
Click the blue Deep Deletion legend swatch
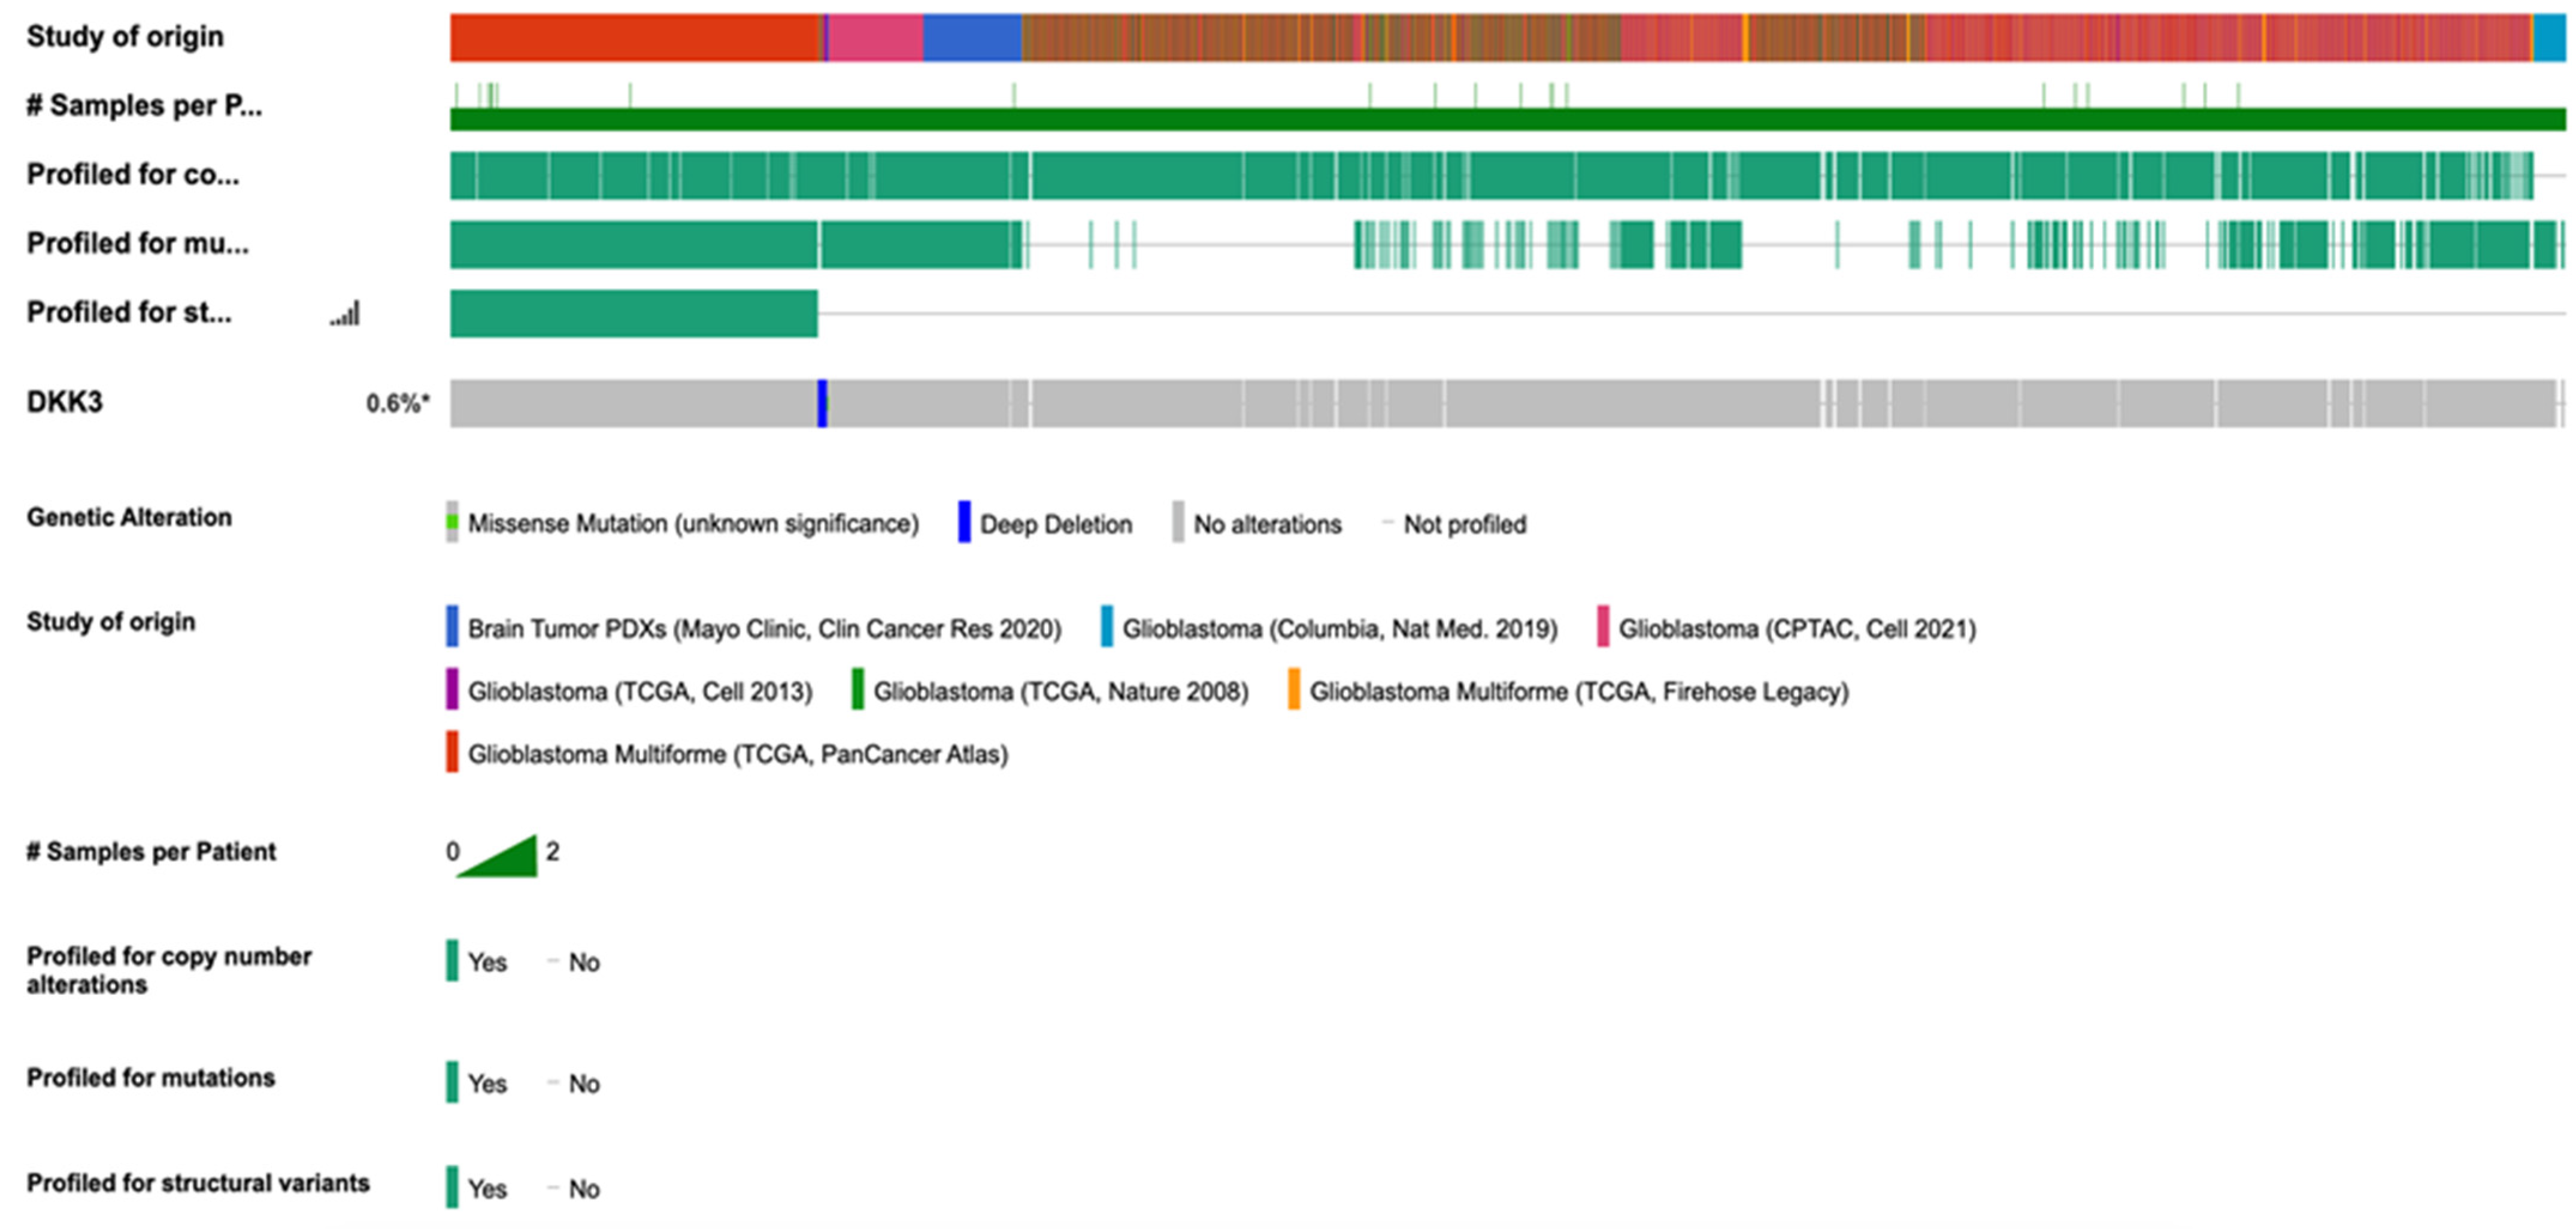pyautogui.click(x=964, y=522)
